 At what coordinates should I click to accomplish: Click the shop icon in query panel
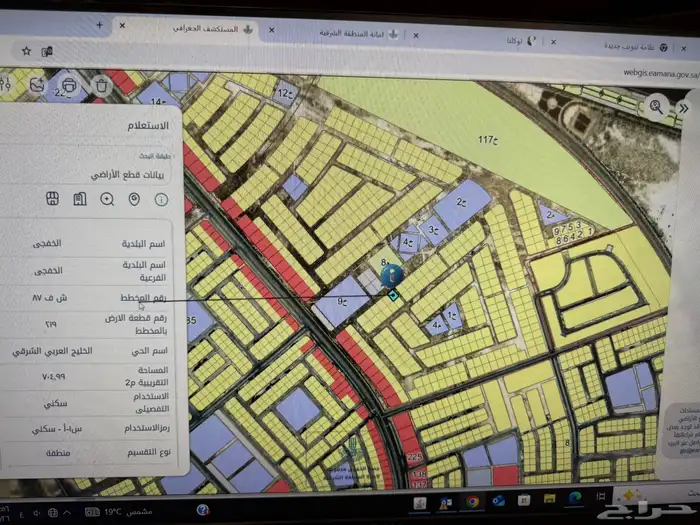pyautogui.click(x=52, y=200)
